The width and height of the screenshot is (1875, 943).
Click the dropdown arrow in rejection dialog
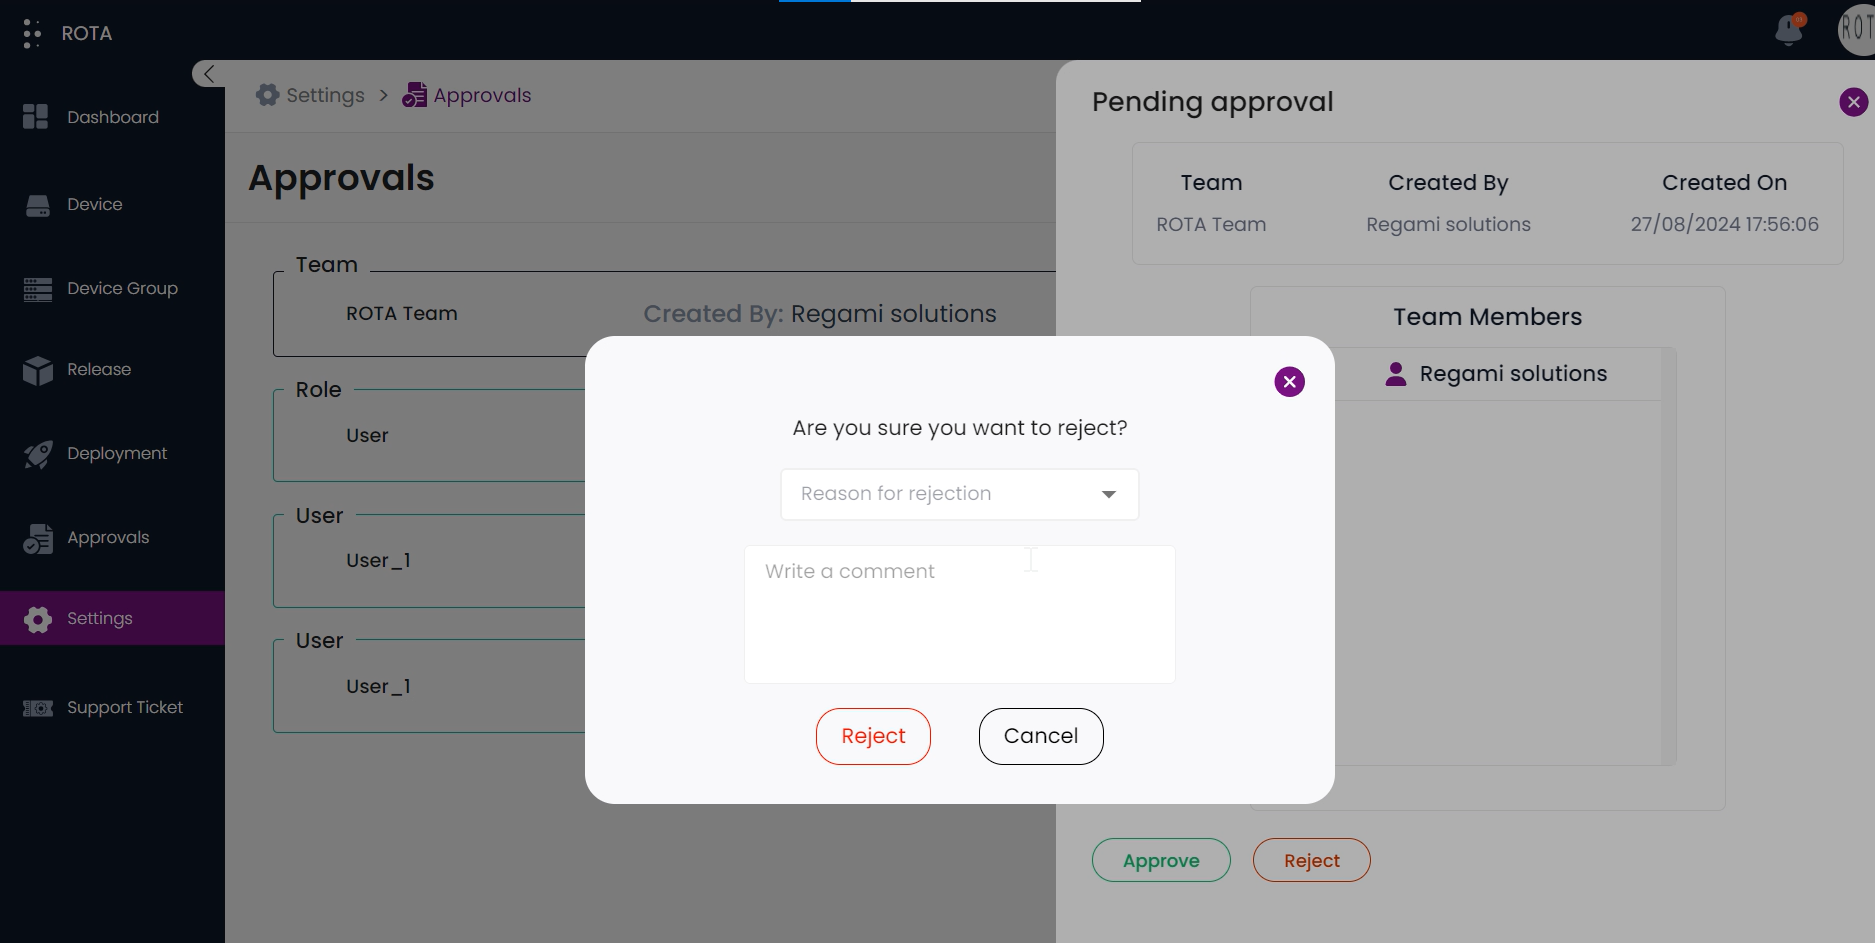pyautogui.click(x=1108, y=494)
